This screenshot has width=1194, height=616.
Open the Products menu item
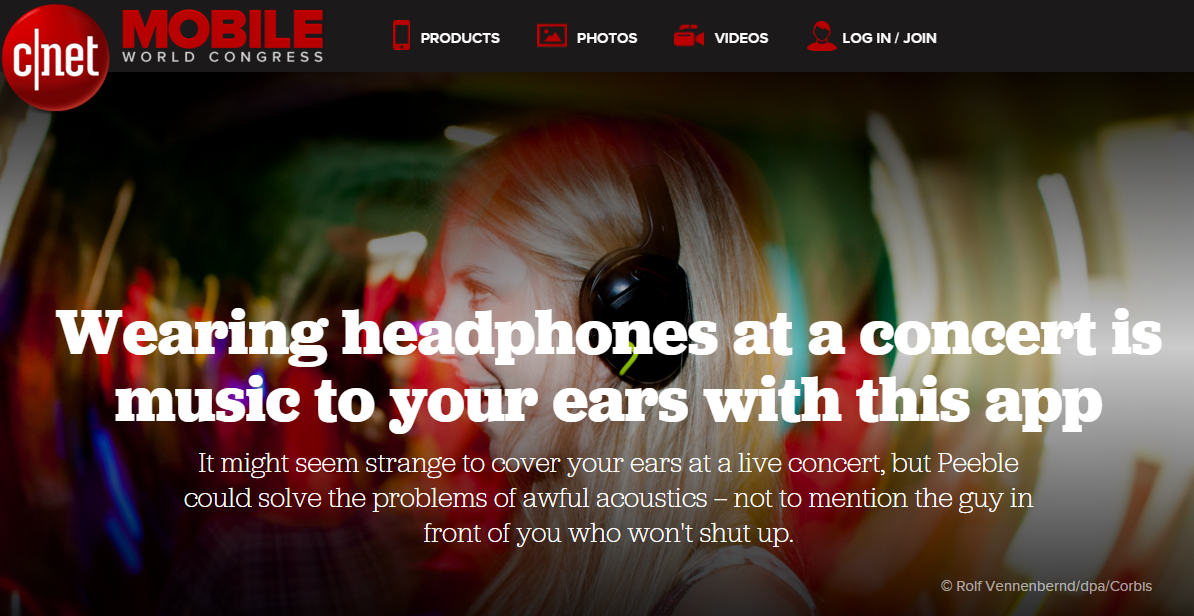coord(460,38)
